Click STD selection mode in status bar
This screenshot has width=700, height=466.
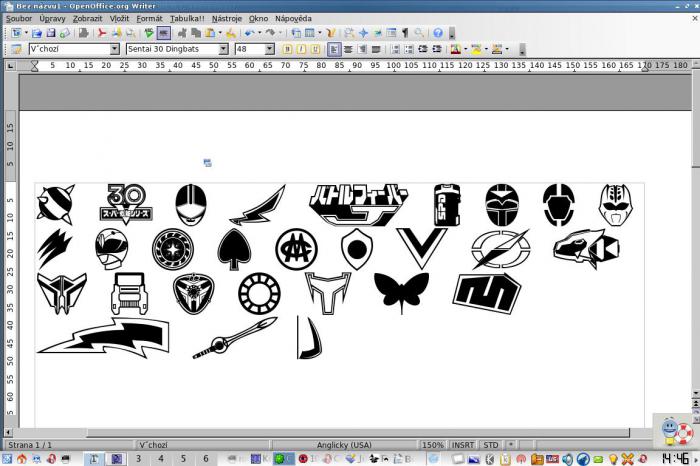tap(491, 445)
